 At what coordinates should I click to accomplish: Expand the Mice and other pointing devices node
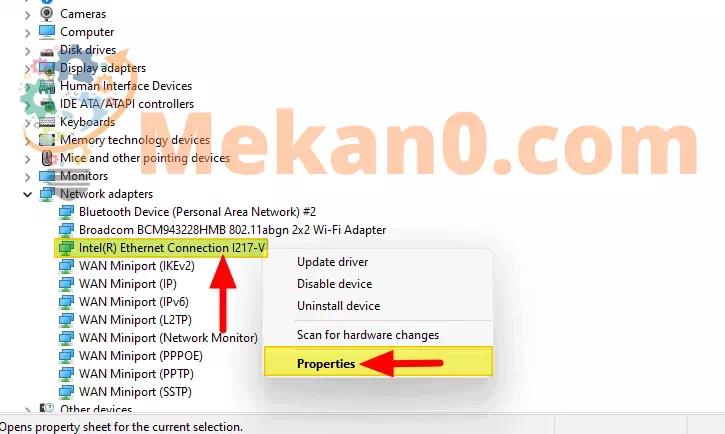[28, 159]
